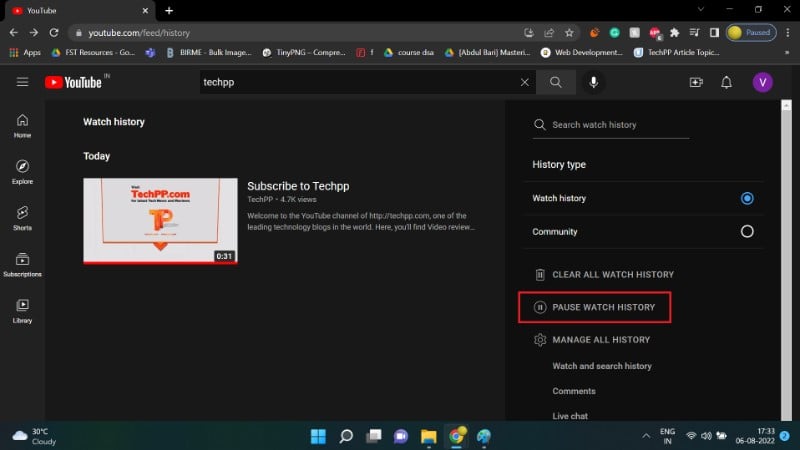Image resolution: width=800 pixels, height=450 pixels.
Task: Open Library in the sidebar
Action: point(22,311)
